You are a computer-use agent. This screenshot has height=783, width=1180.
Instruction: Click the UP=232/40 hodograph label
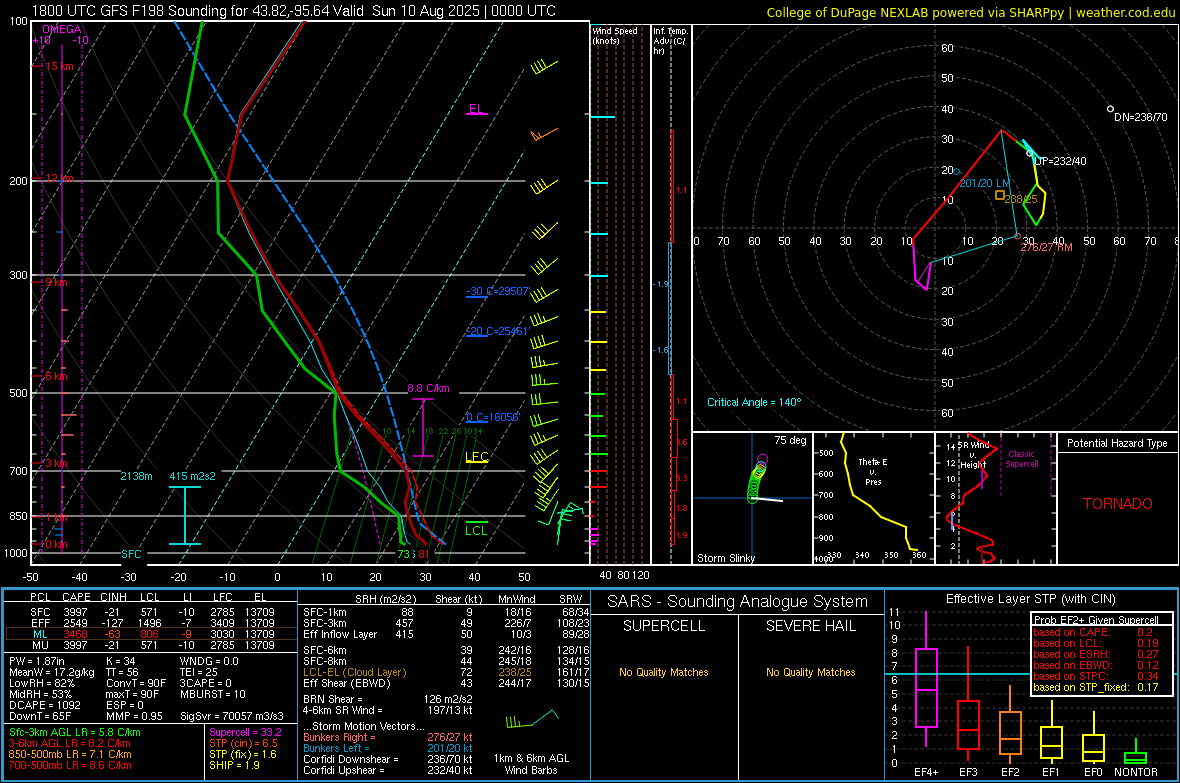point(1060,161)
